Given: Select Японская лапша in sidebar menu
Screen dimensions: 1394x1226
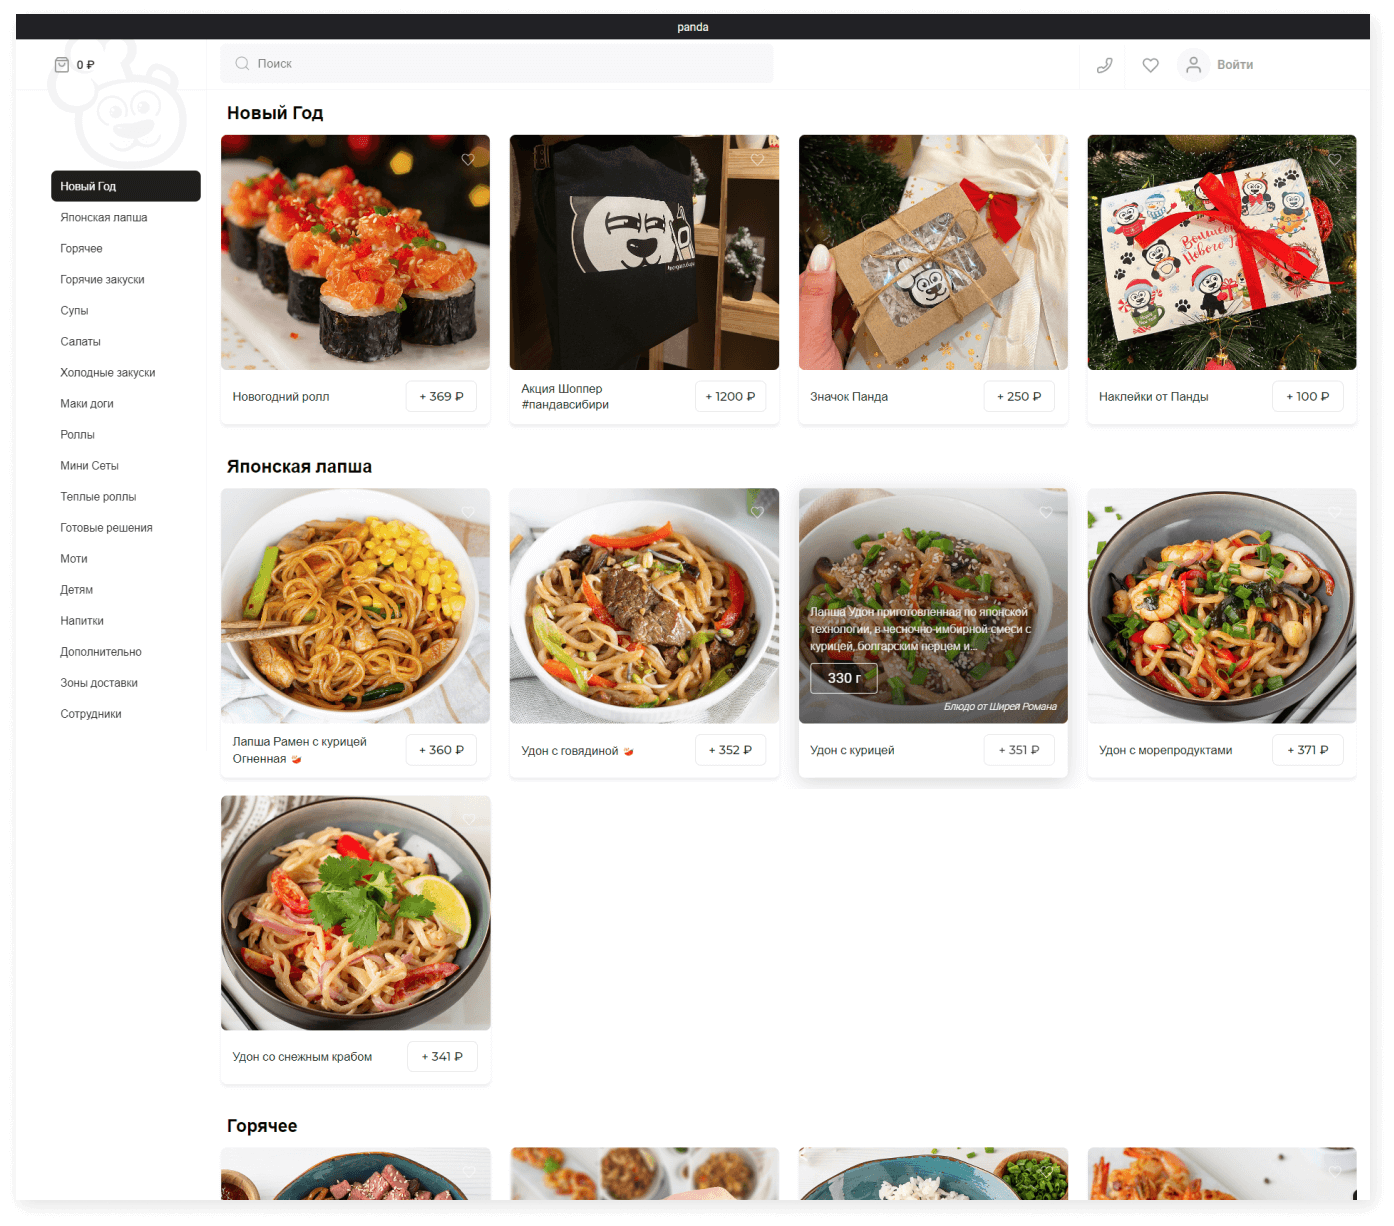Looking at the screenshot, I should click(x=104, y=218).
